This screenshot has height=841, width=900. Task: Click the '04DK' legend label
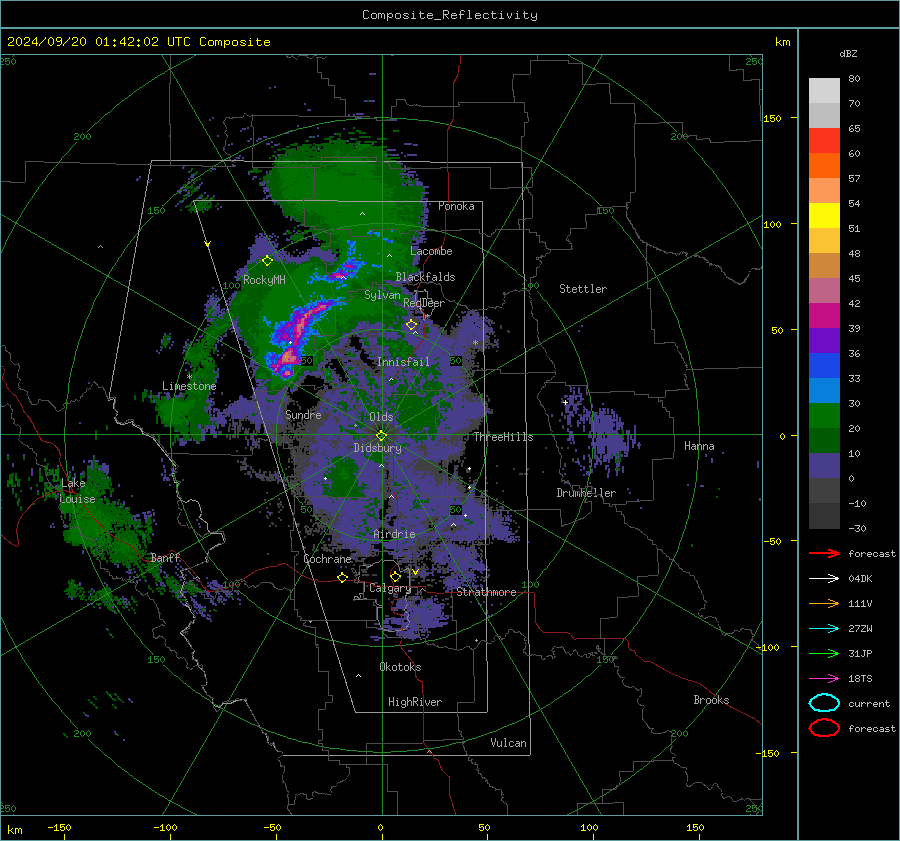(860, 579)
